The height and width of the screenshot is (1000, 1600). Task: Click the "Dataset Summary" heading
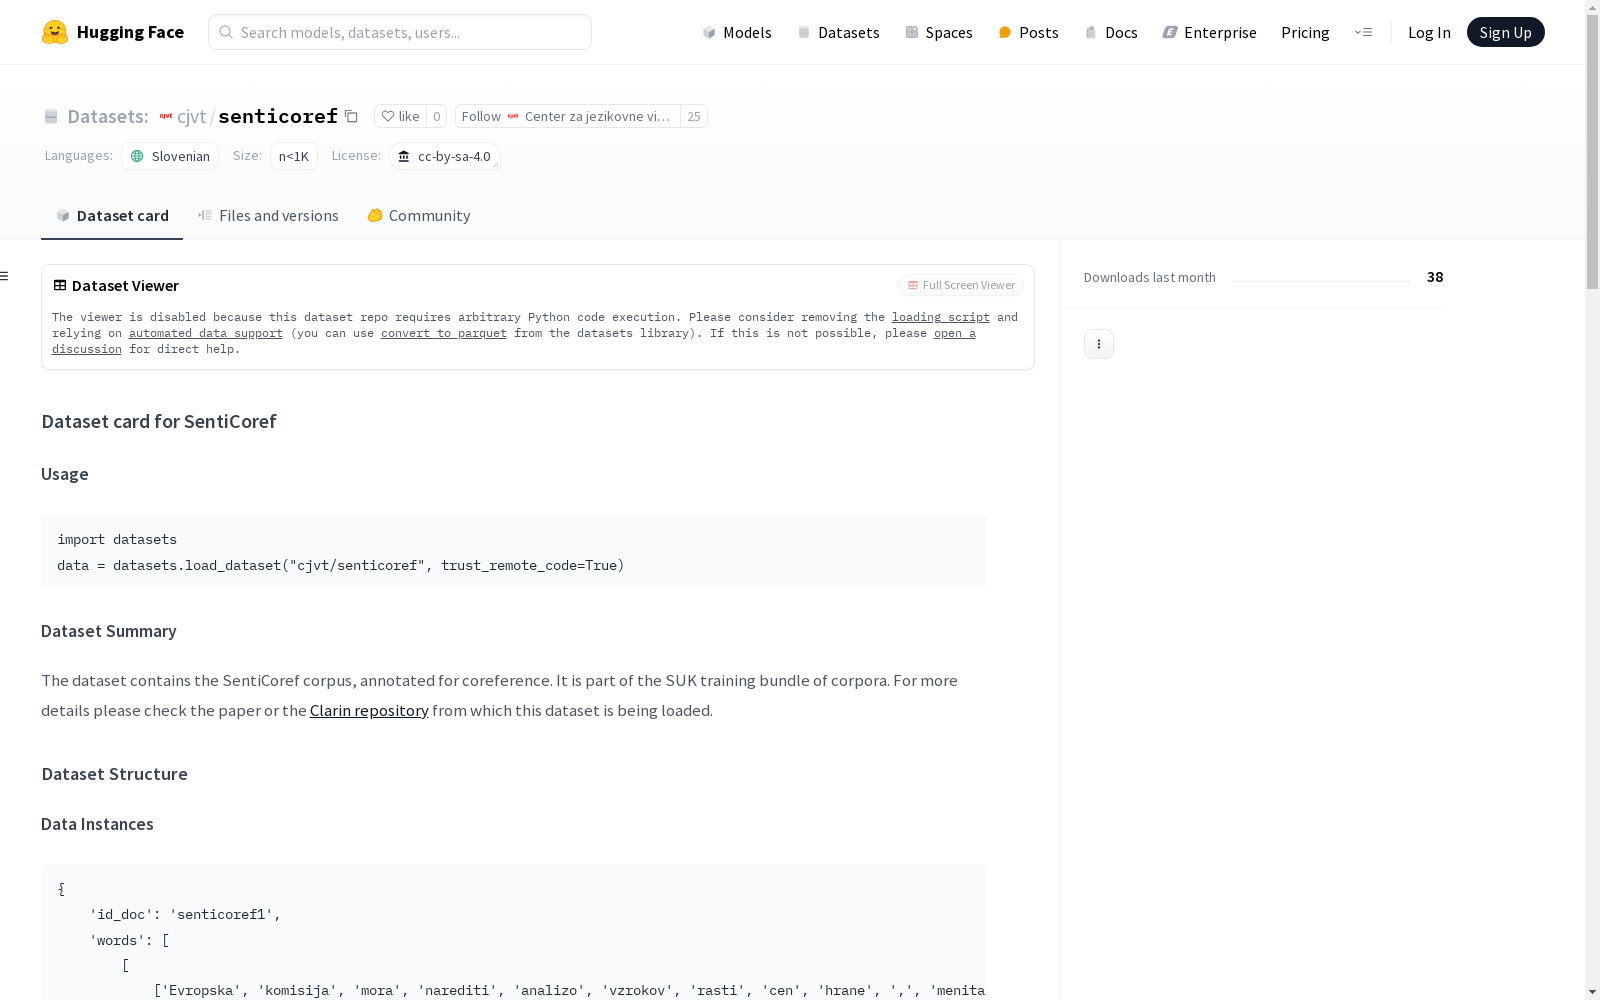[109, 631]
